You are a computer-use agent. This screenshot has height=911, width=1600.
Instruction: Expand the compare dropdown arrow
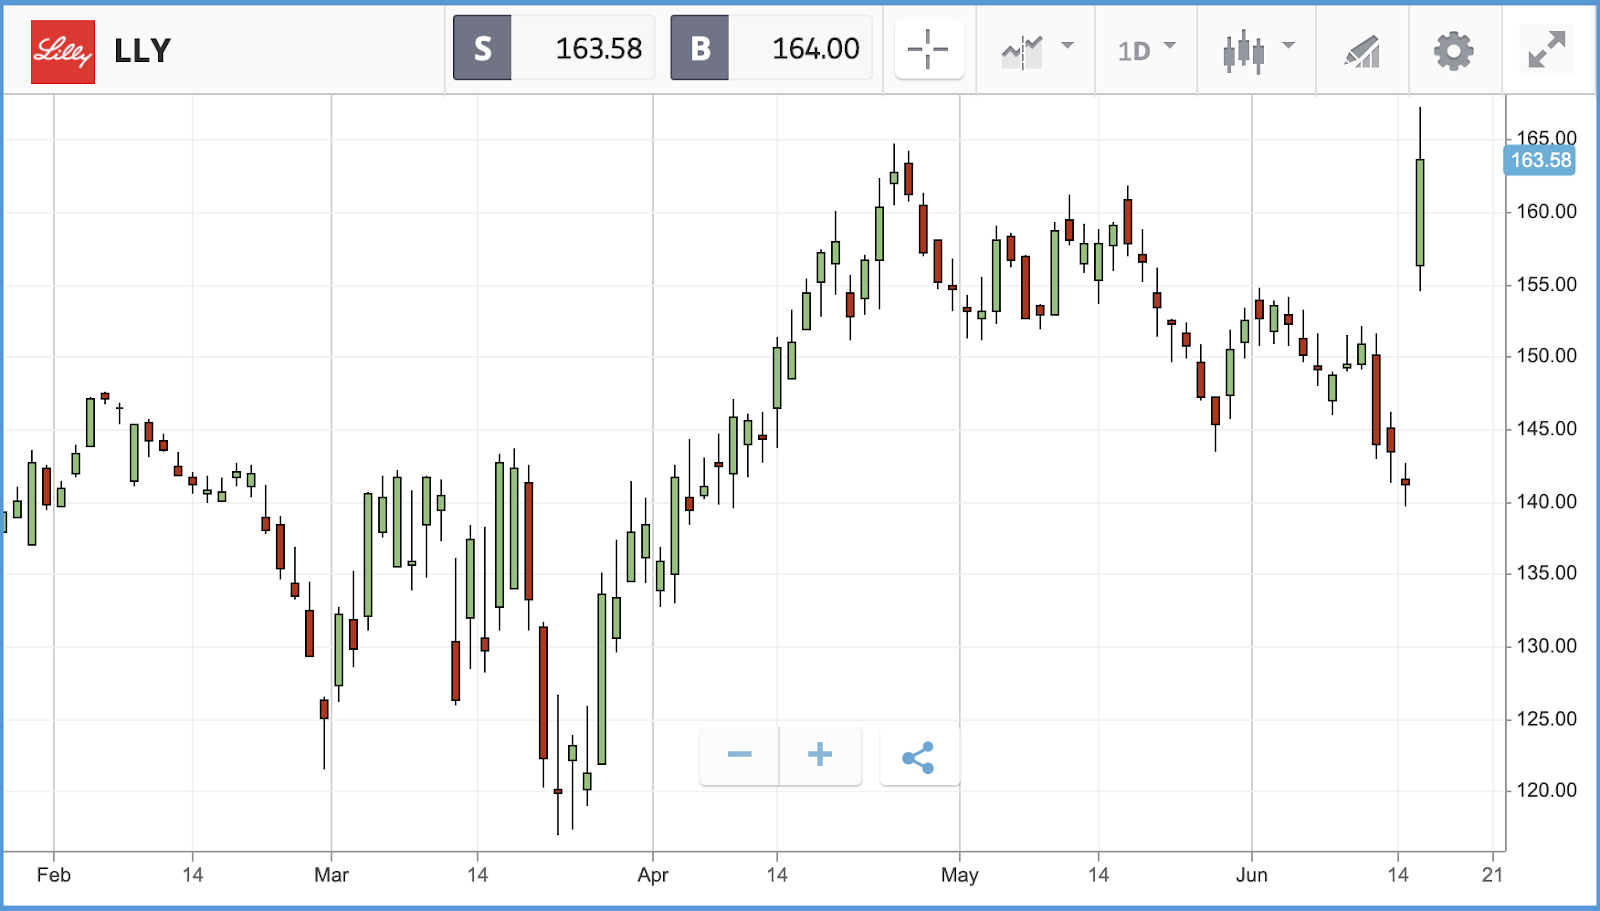(x=1068, y=46)
